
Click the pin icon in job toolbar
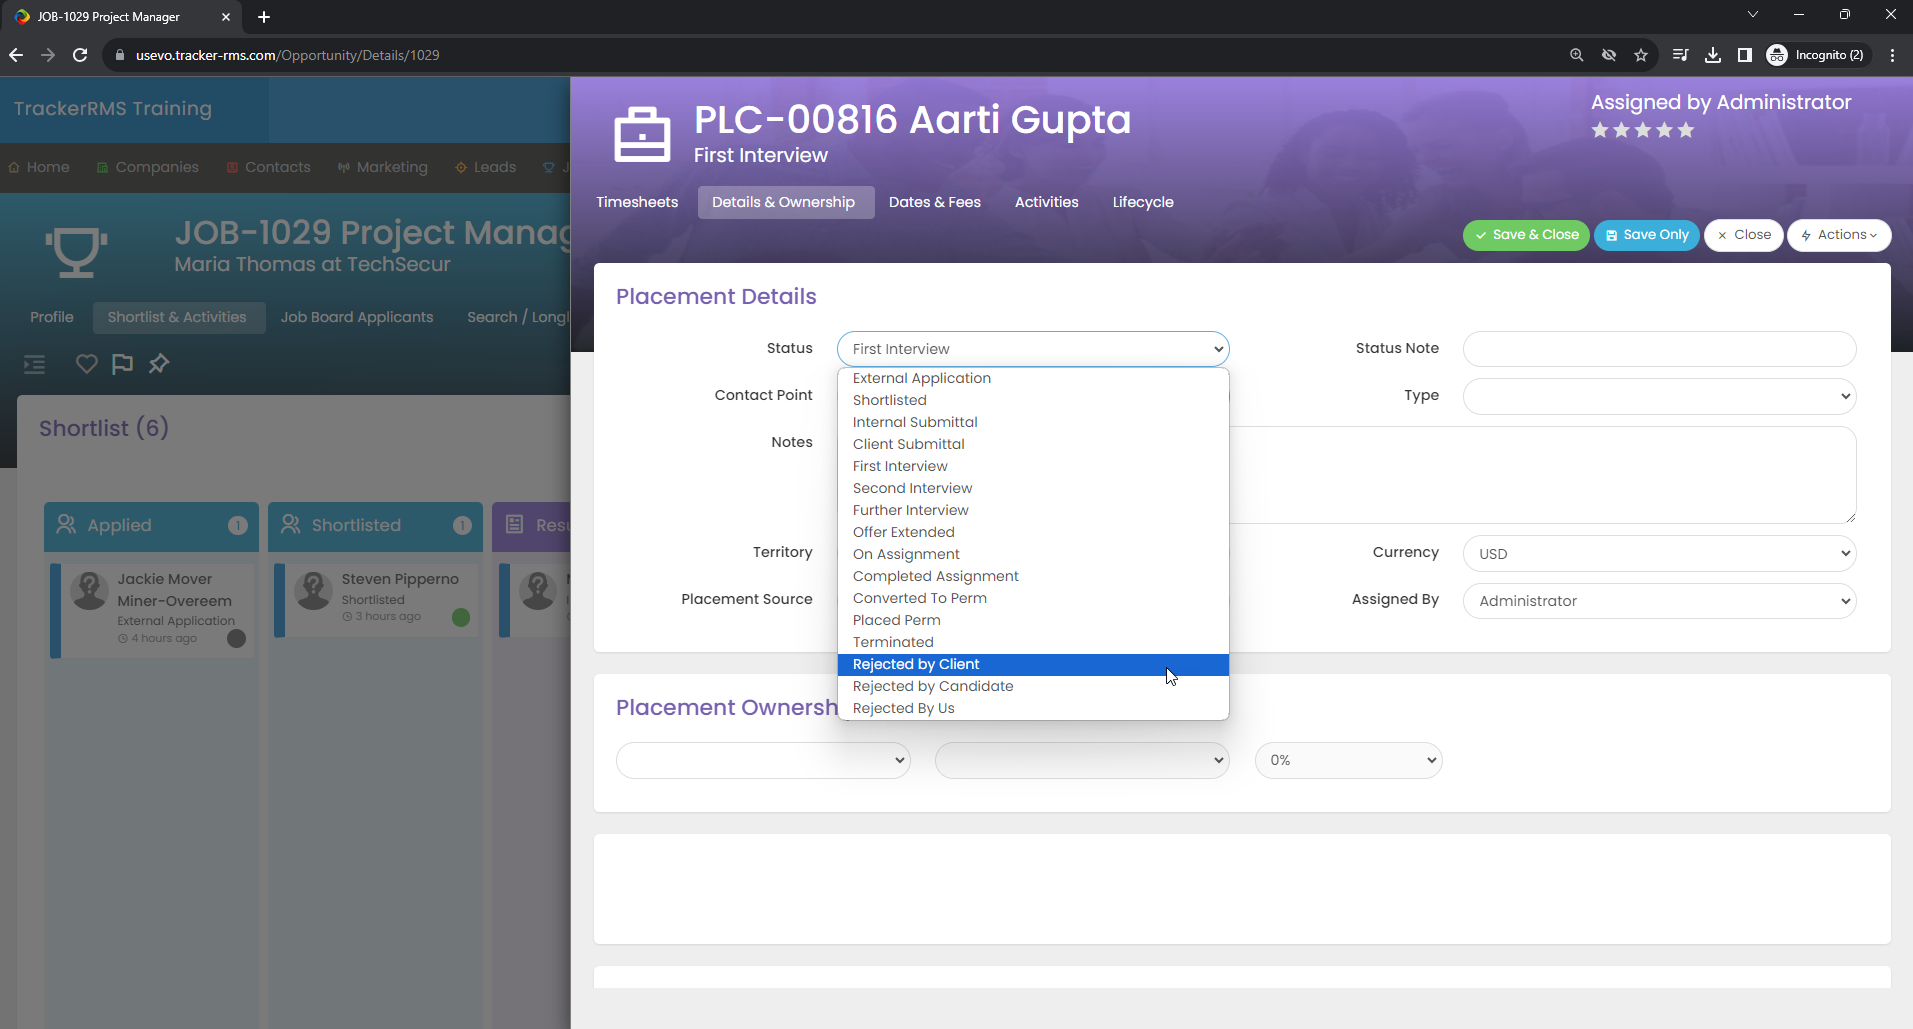point(158,364)
